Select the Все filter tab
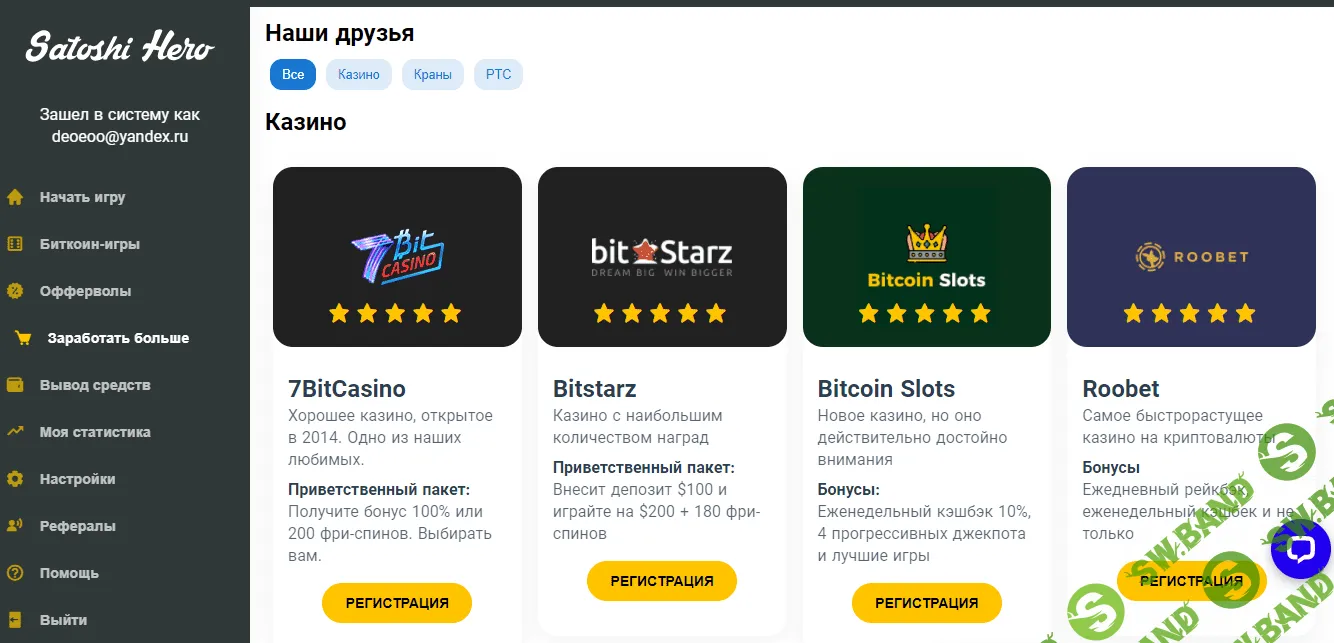The width and height of the screenshot is (1334, 643). click(293, 75)
